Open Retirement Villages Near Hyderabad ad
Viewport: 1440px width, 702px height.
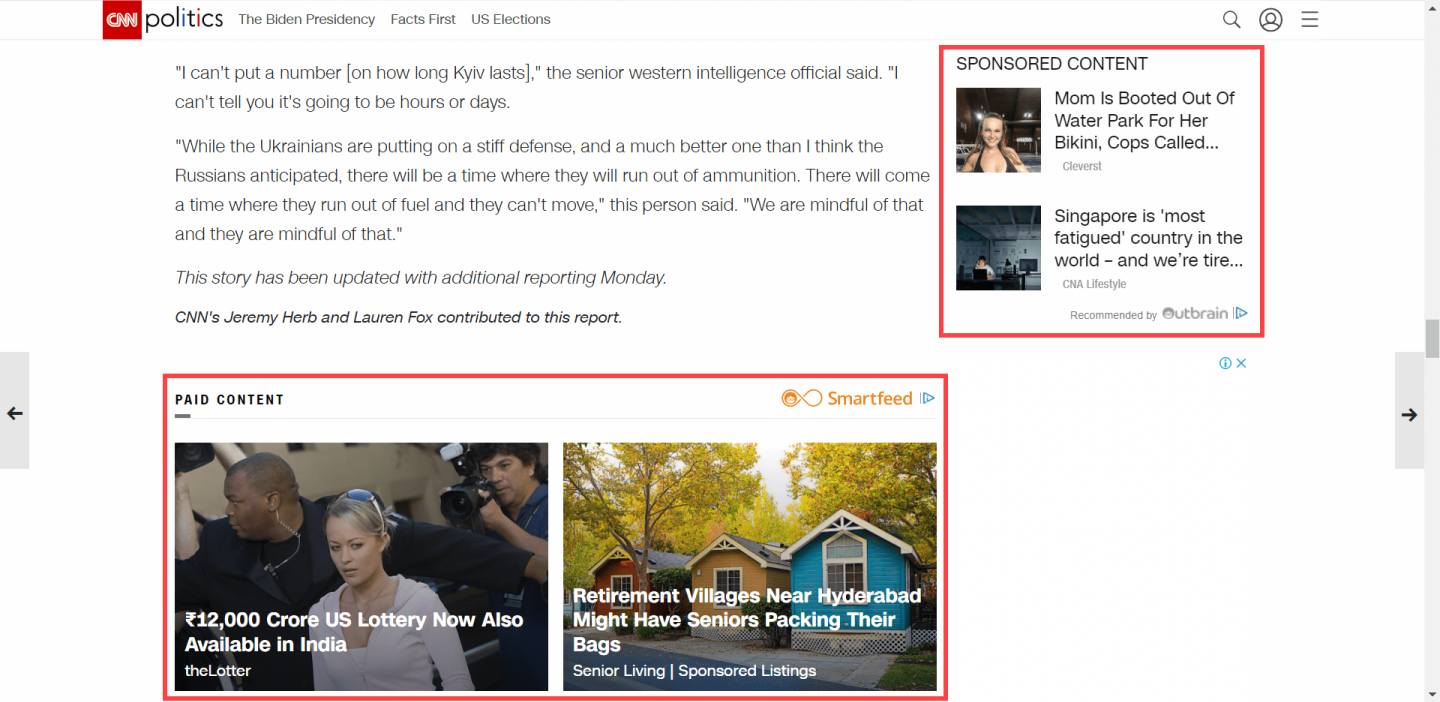(x=749, y=566)
